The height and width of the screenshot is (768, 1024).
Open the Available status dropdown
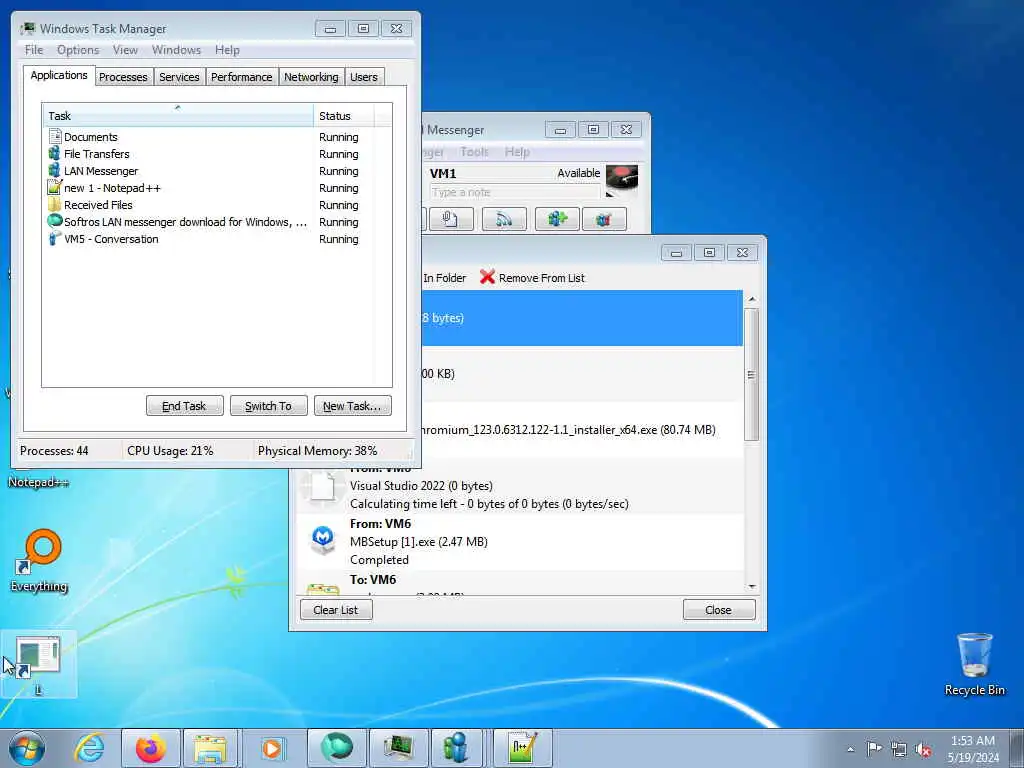tap(579, 173)
